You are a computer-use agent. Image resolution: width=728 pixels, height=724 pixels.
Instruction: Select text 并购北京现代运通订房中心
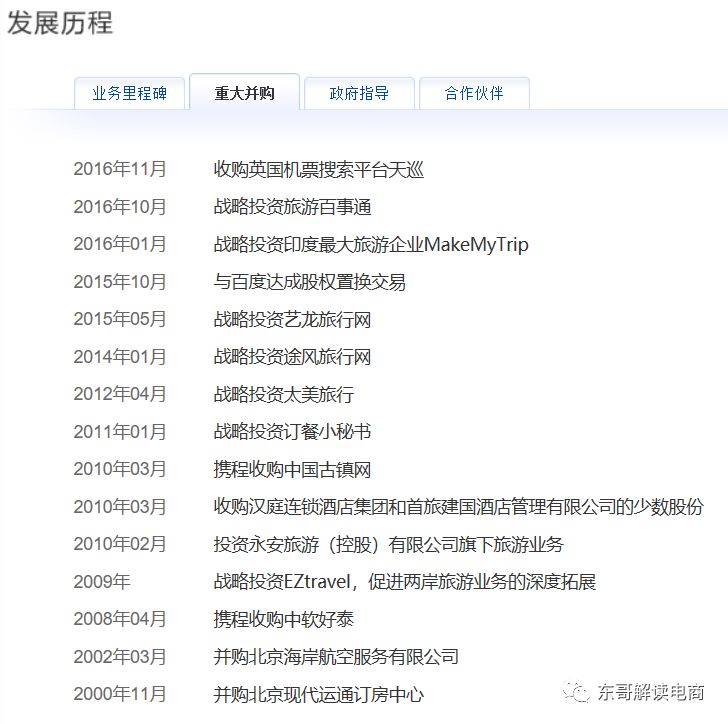coord(318,695)
